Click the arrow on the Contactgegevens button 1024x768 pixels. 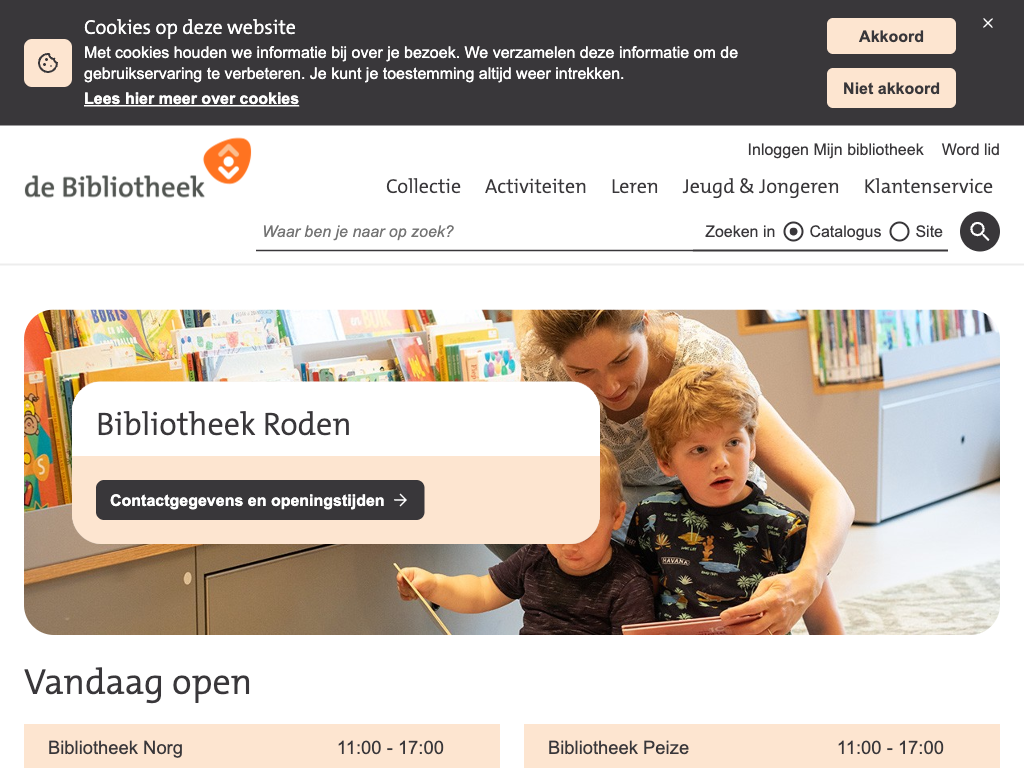click(400, 500)
